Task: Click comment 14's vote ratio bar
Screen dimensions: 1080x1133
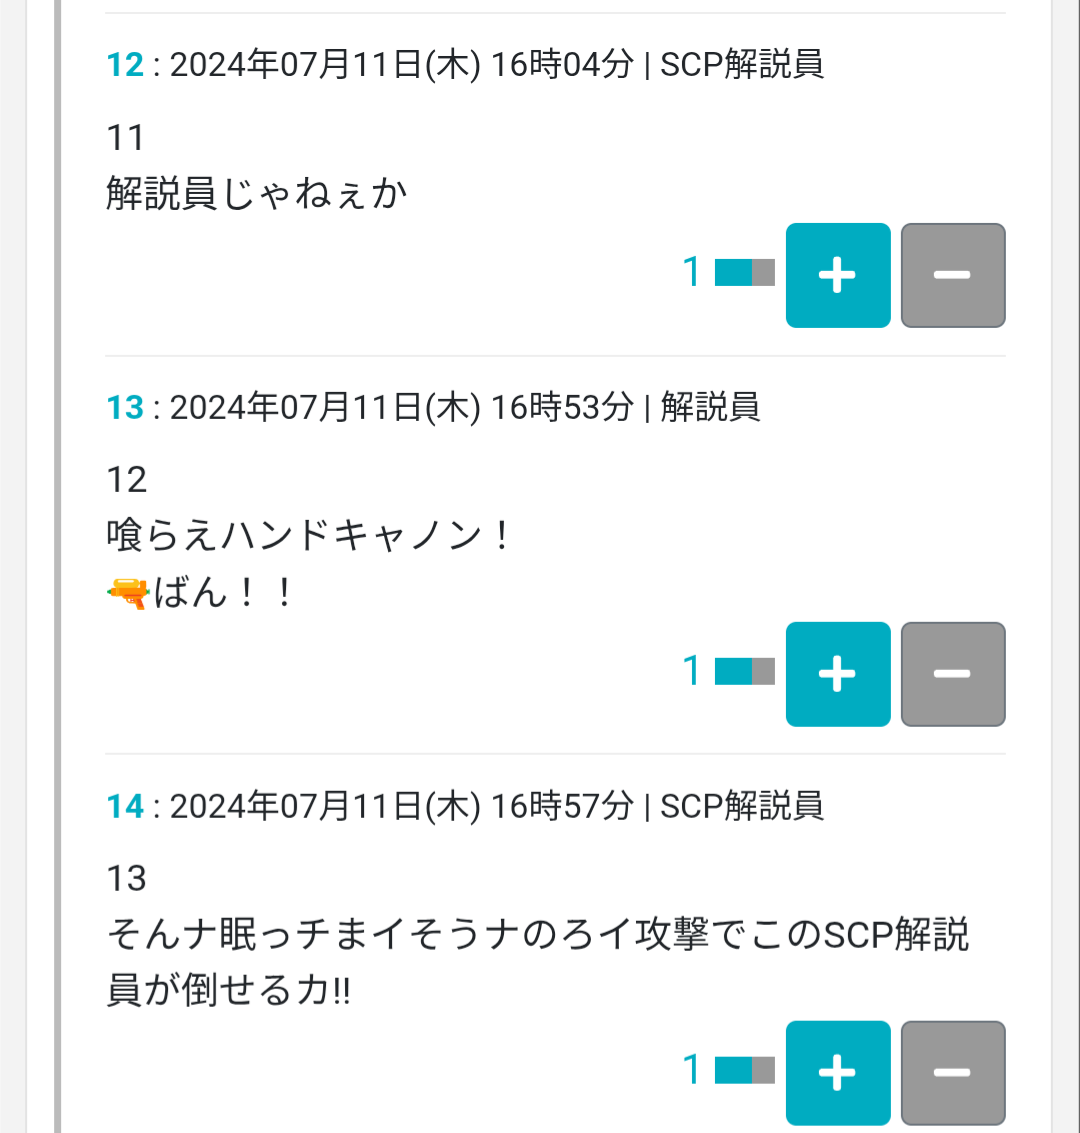Action: [745, 1070]
